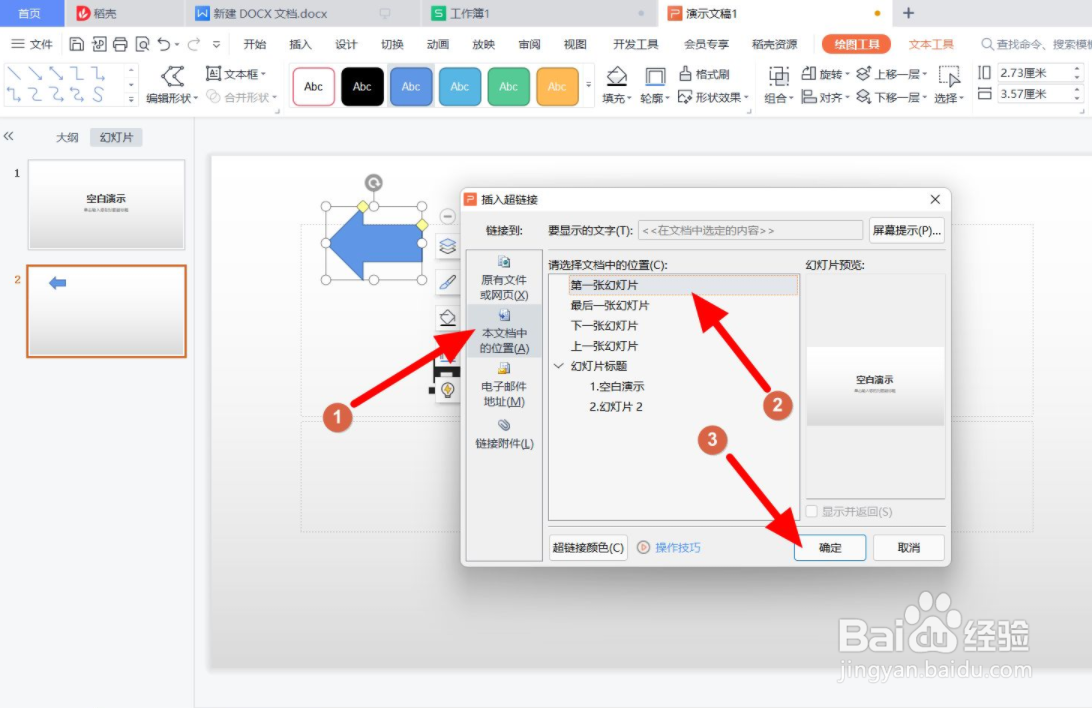Screen dimensions: 1092x708
Task: Click the Save icon in quick toolbar
Action: 77,45
